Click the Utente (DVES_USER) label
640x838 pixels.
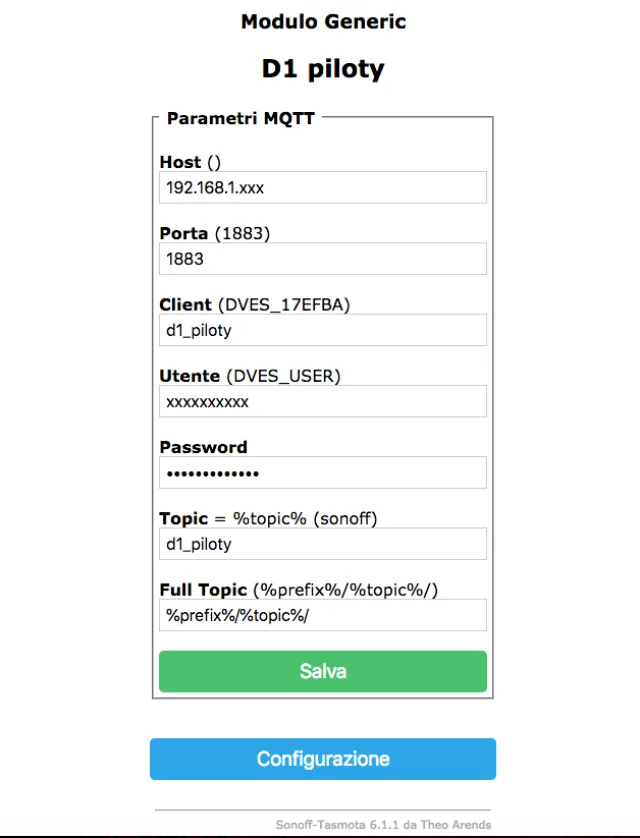[250, 376]
